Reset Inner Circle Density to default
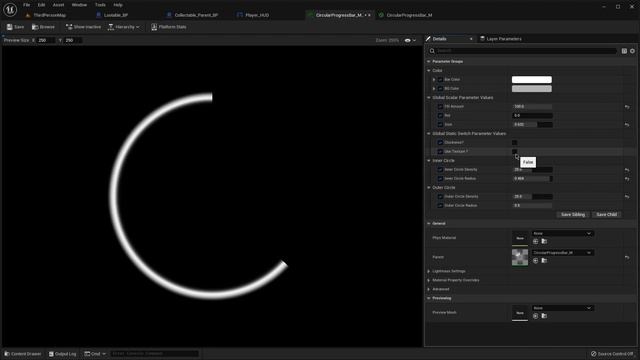Viewport: 640px width, 360px height. [627, 170]
